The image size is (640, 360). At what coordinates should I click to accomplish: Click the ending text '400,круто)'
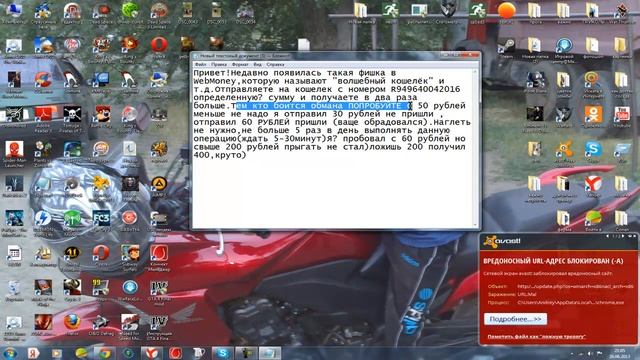click(x=220, y=155)
